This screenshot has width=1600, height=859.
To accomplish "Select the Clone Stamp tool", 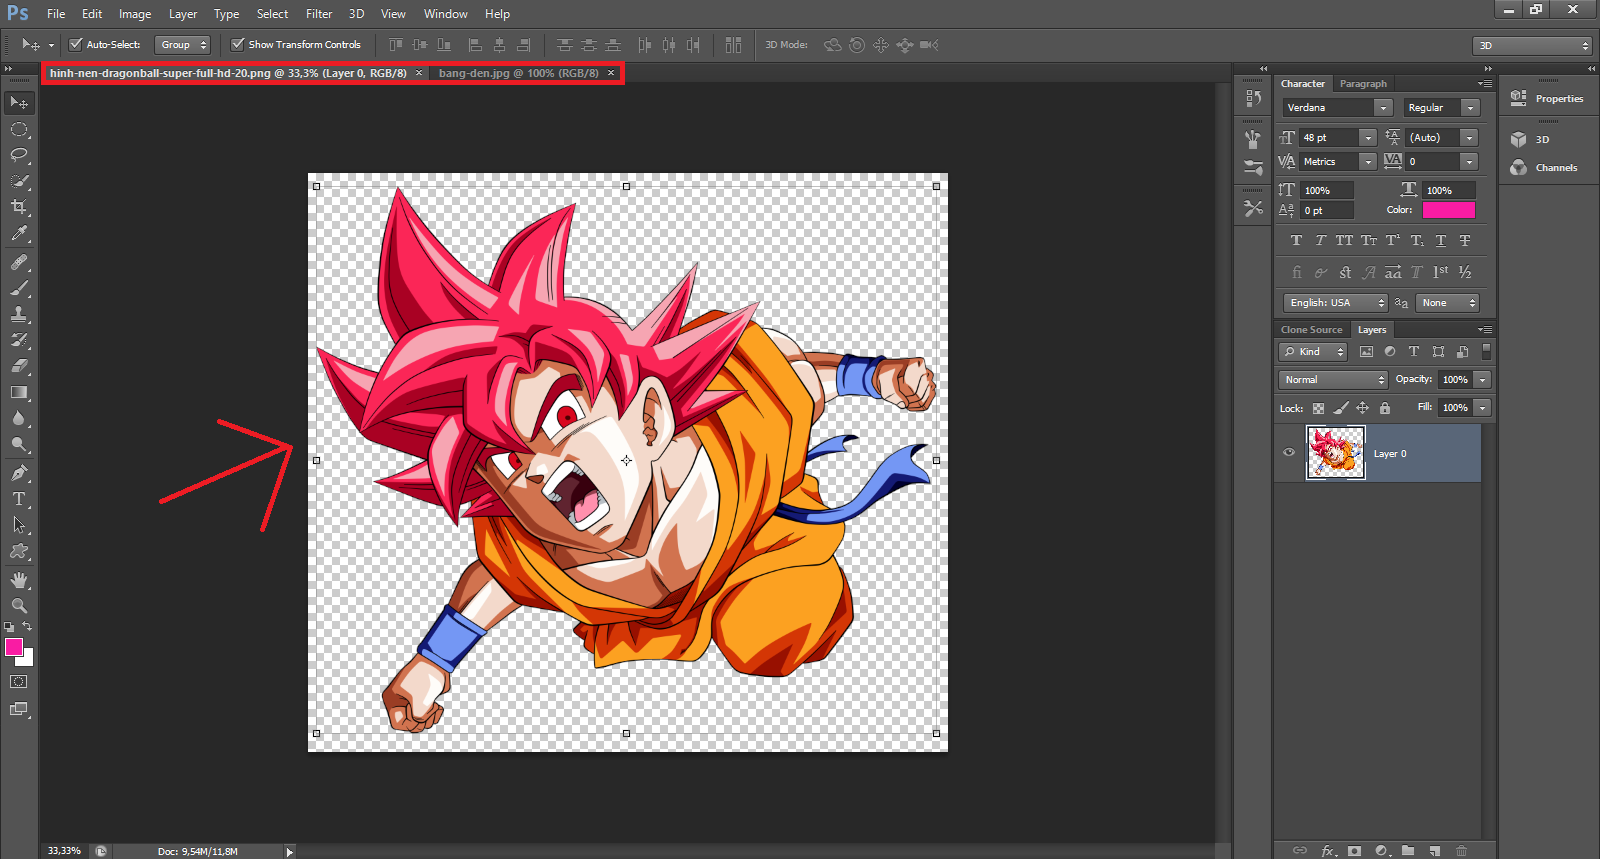I will [x=19, y=314].
